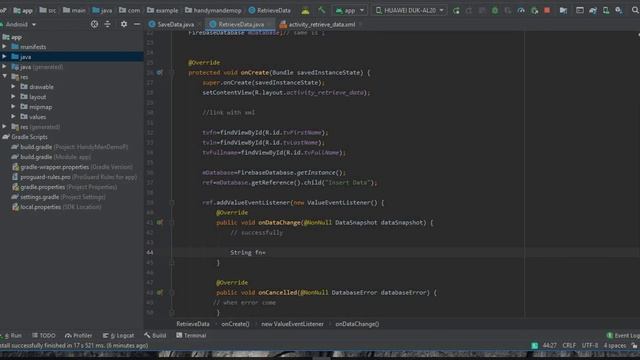Fold the addValueEventListener block in gutter

pyautogui.click(x=172, y=202)
